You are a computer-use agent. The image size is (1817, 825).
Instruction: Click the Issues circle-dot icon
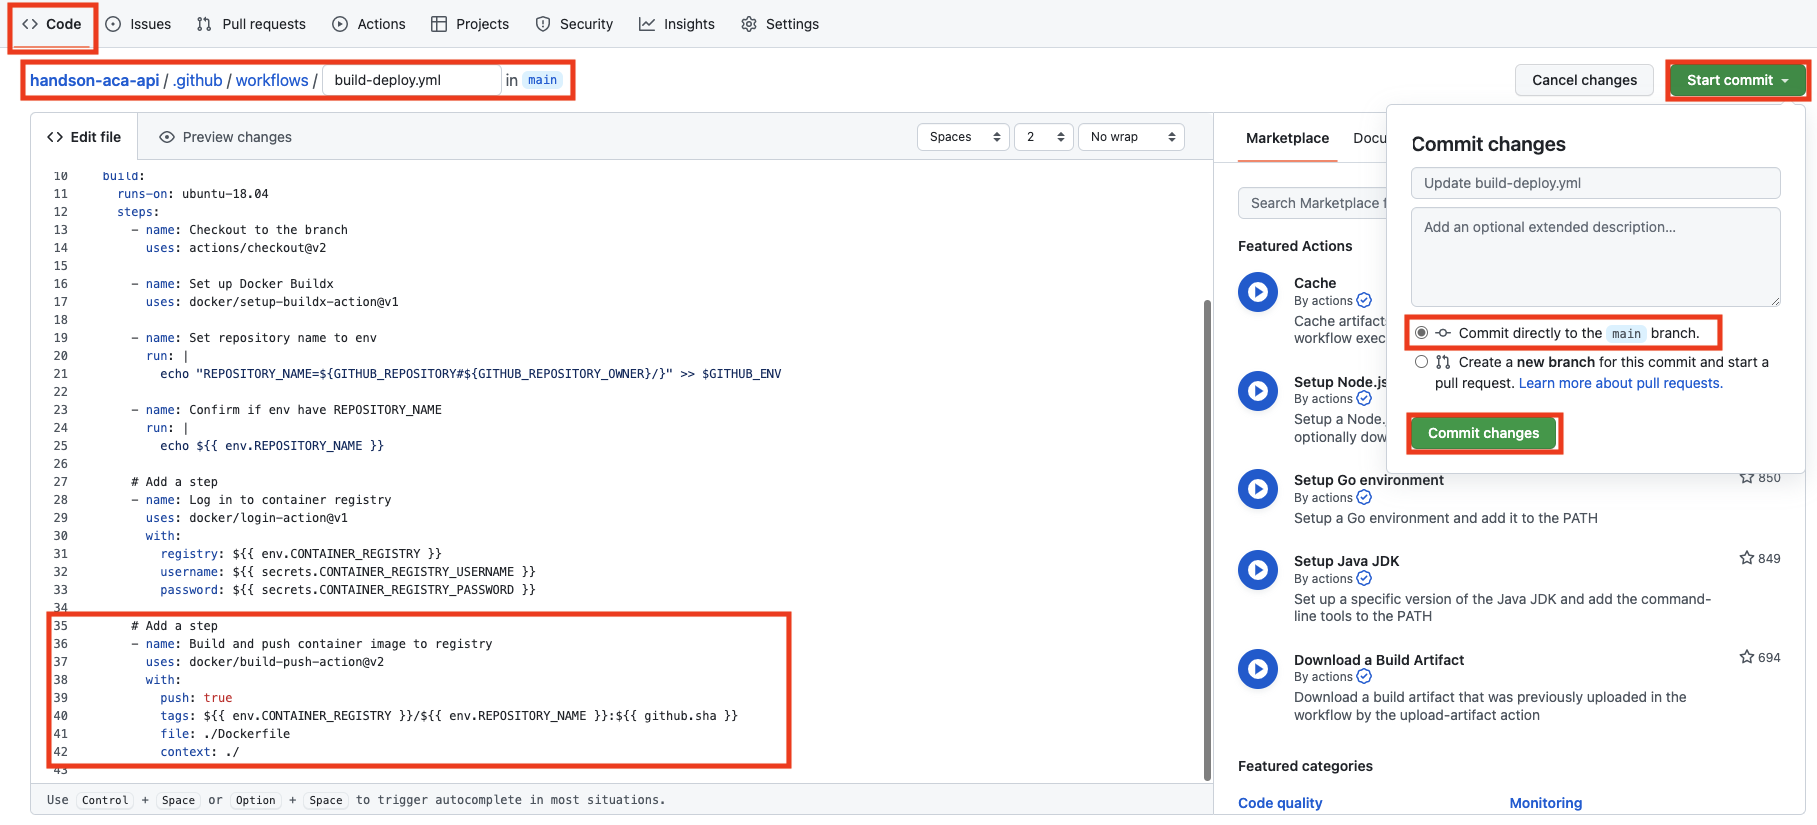click(x=113, y=24)
